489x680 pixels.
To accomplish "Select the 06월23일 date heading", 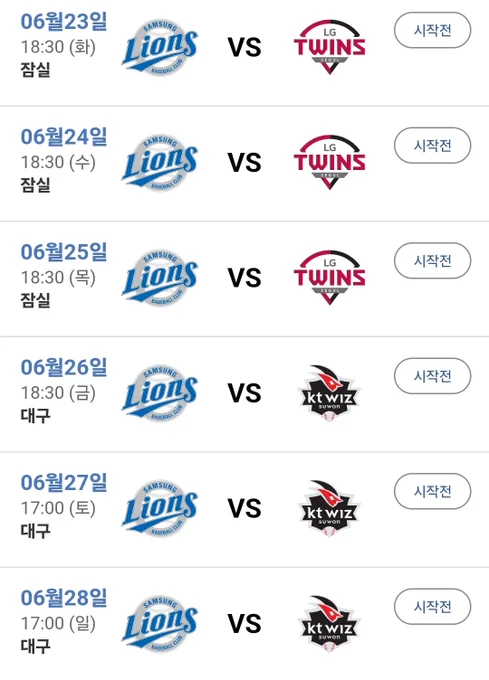I will [x=64, y=21].
